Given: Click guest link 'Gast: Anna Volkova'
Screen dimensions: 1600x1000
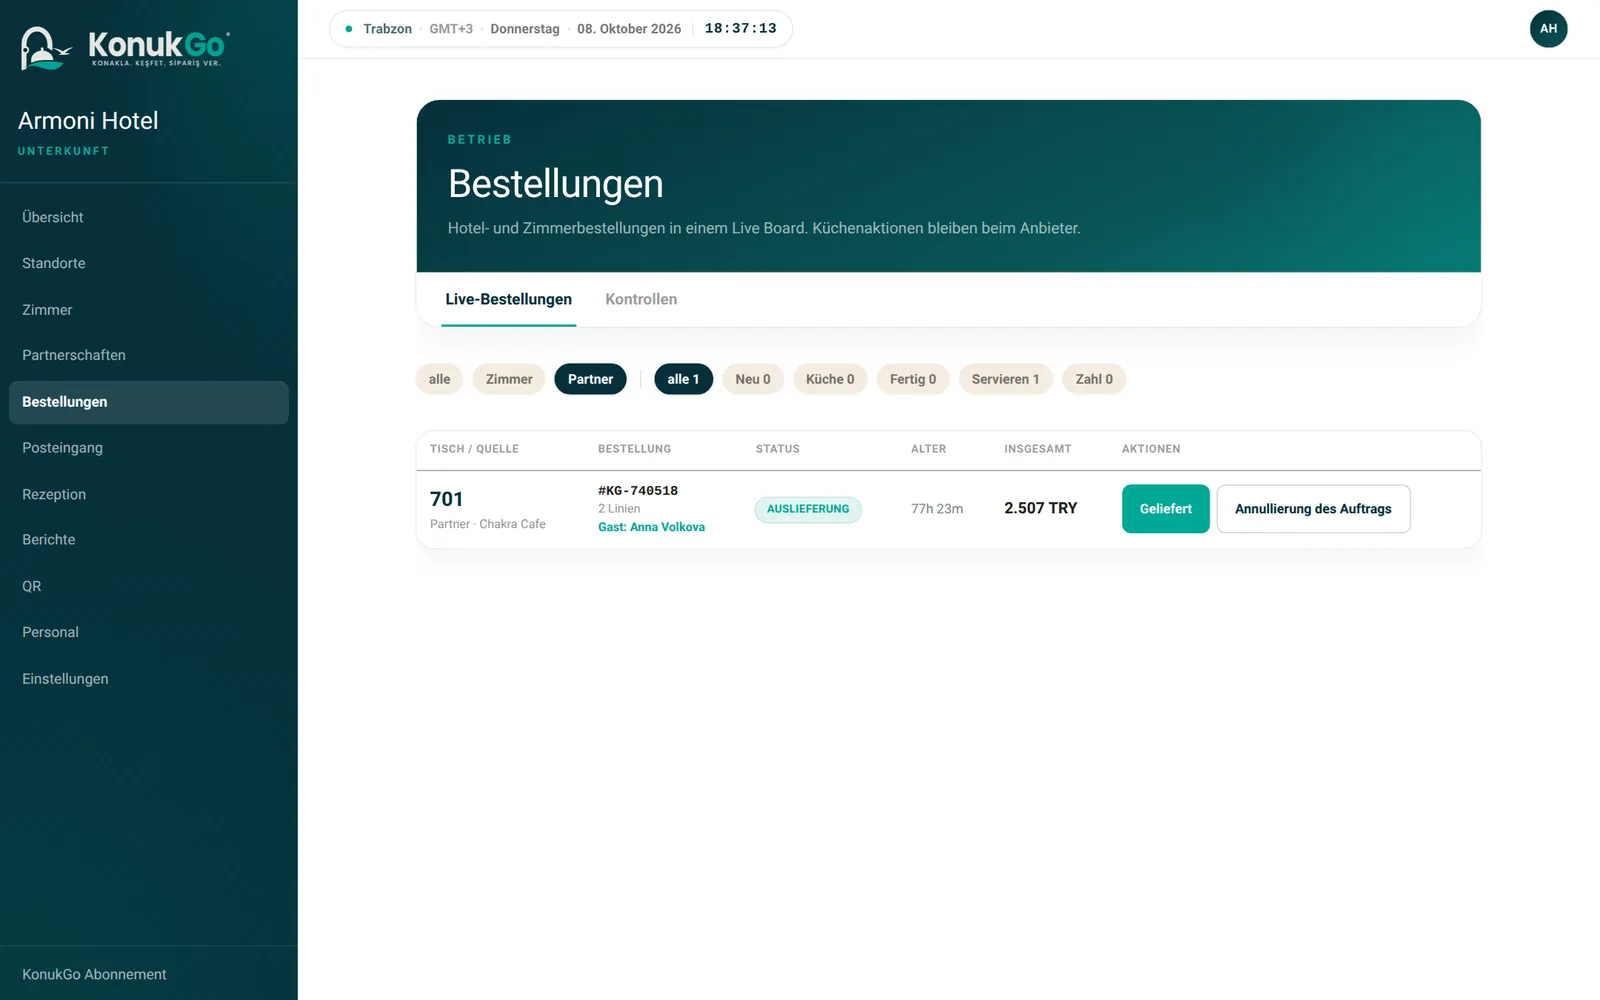Looking at the screenshot, I should click(x=651, y=527).
